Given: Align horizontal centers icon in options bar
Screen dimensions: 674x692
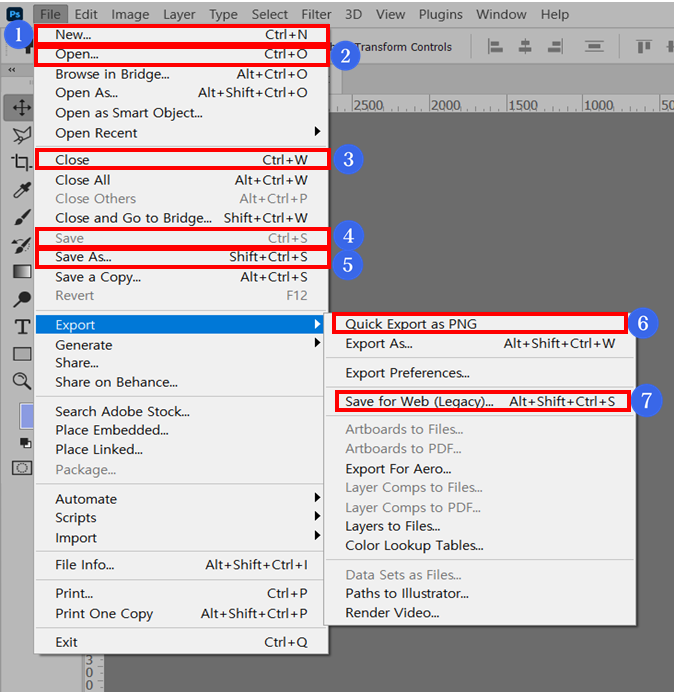Looking at the screenshot, I should [x=525, y=46].
